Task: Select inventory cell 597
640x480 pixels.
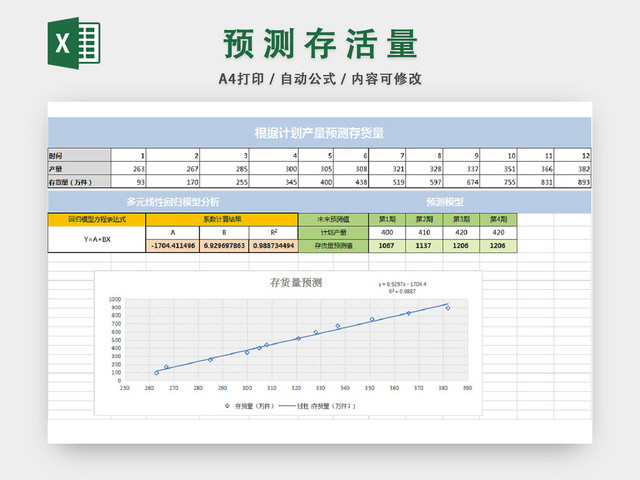Action: [x=424, y=182]
